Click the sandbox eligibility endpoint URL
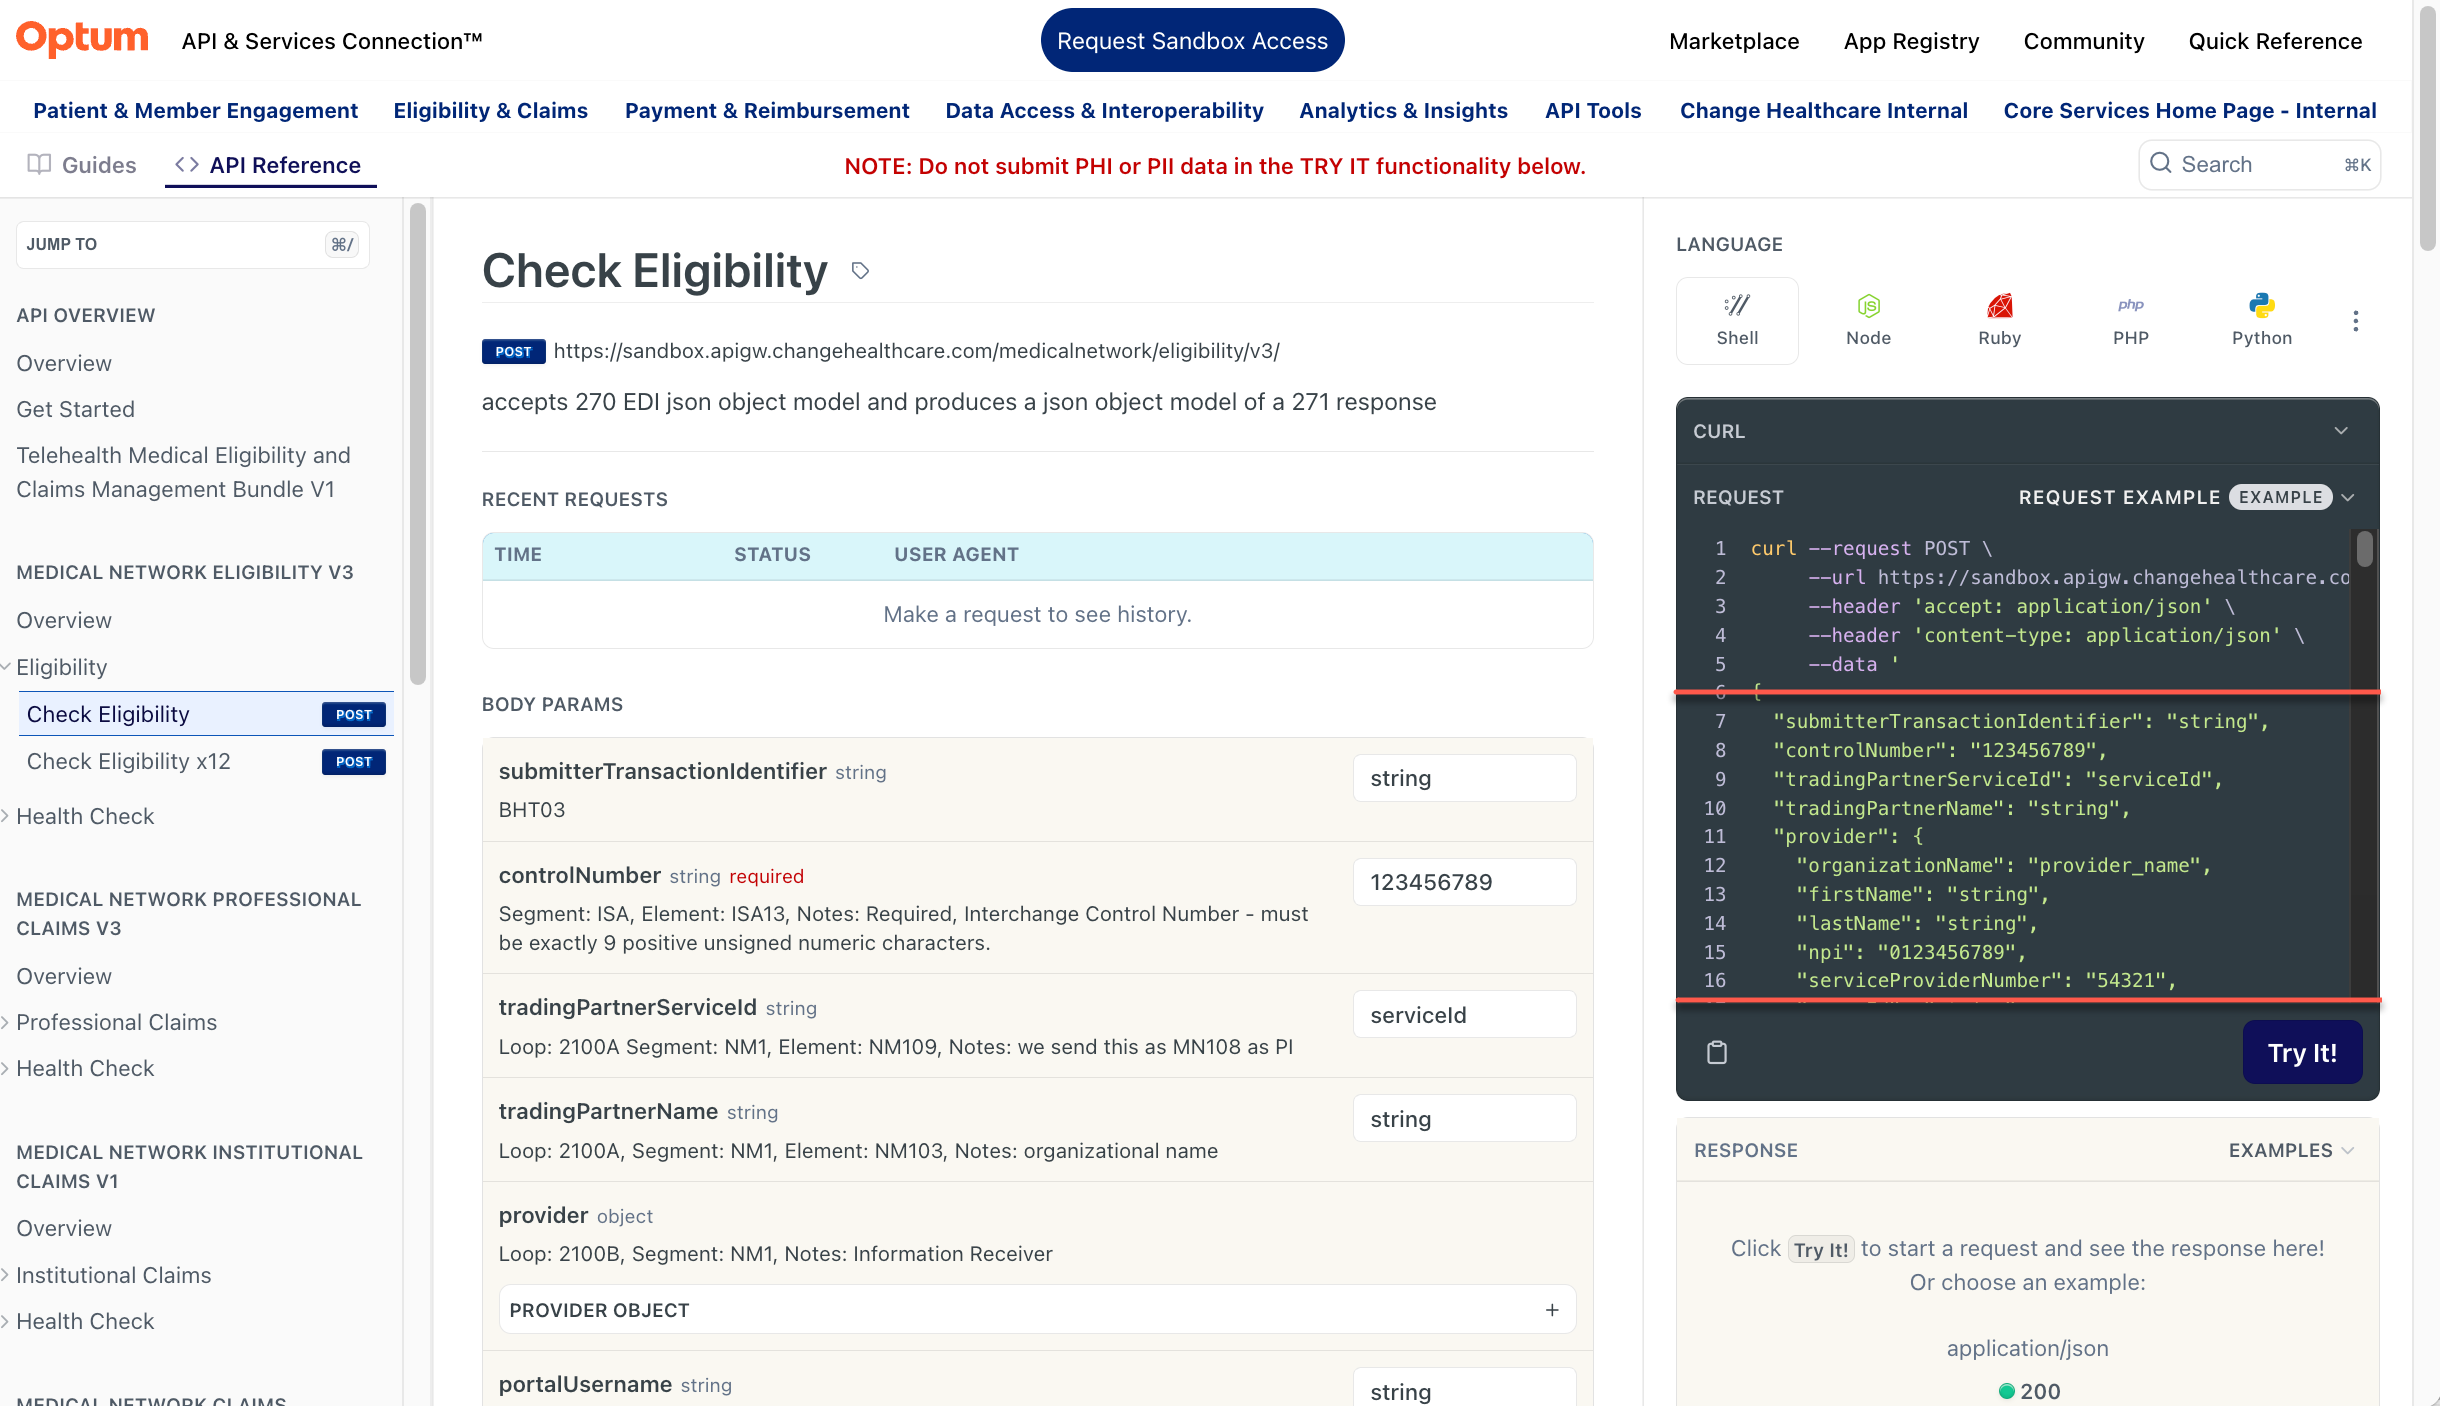Image resolution: width=2440 pixels, height=1406 pixels. point(916,351)
